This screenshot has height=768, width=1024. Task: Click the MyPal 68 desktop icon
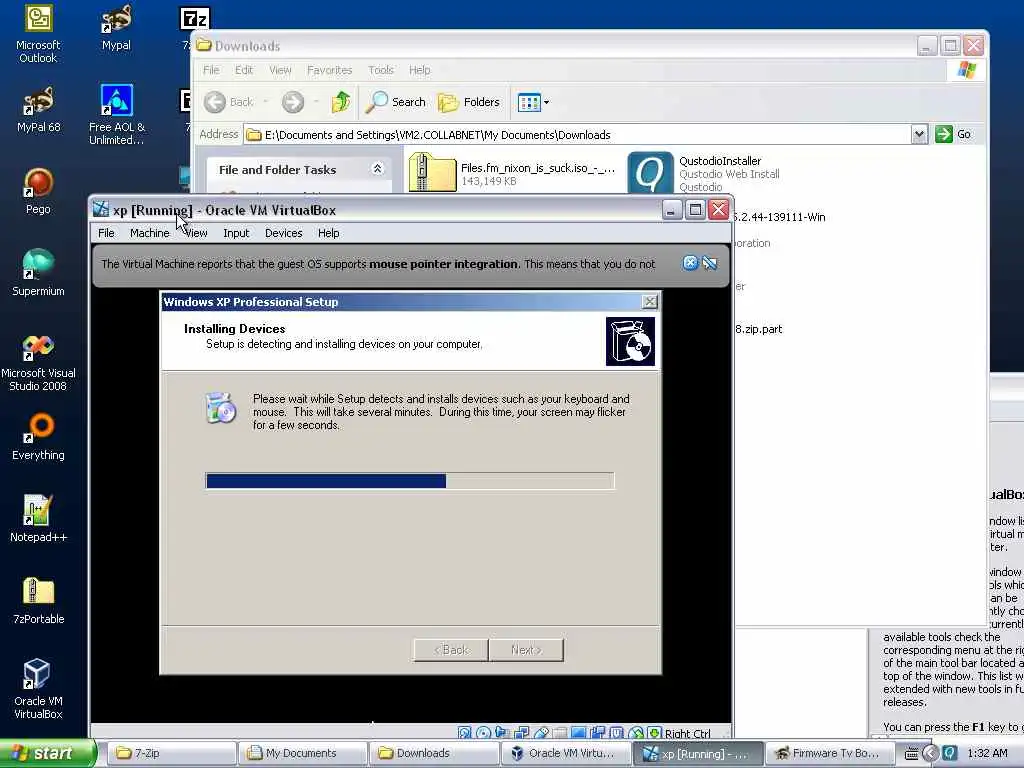(x=38, y=110)
